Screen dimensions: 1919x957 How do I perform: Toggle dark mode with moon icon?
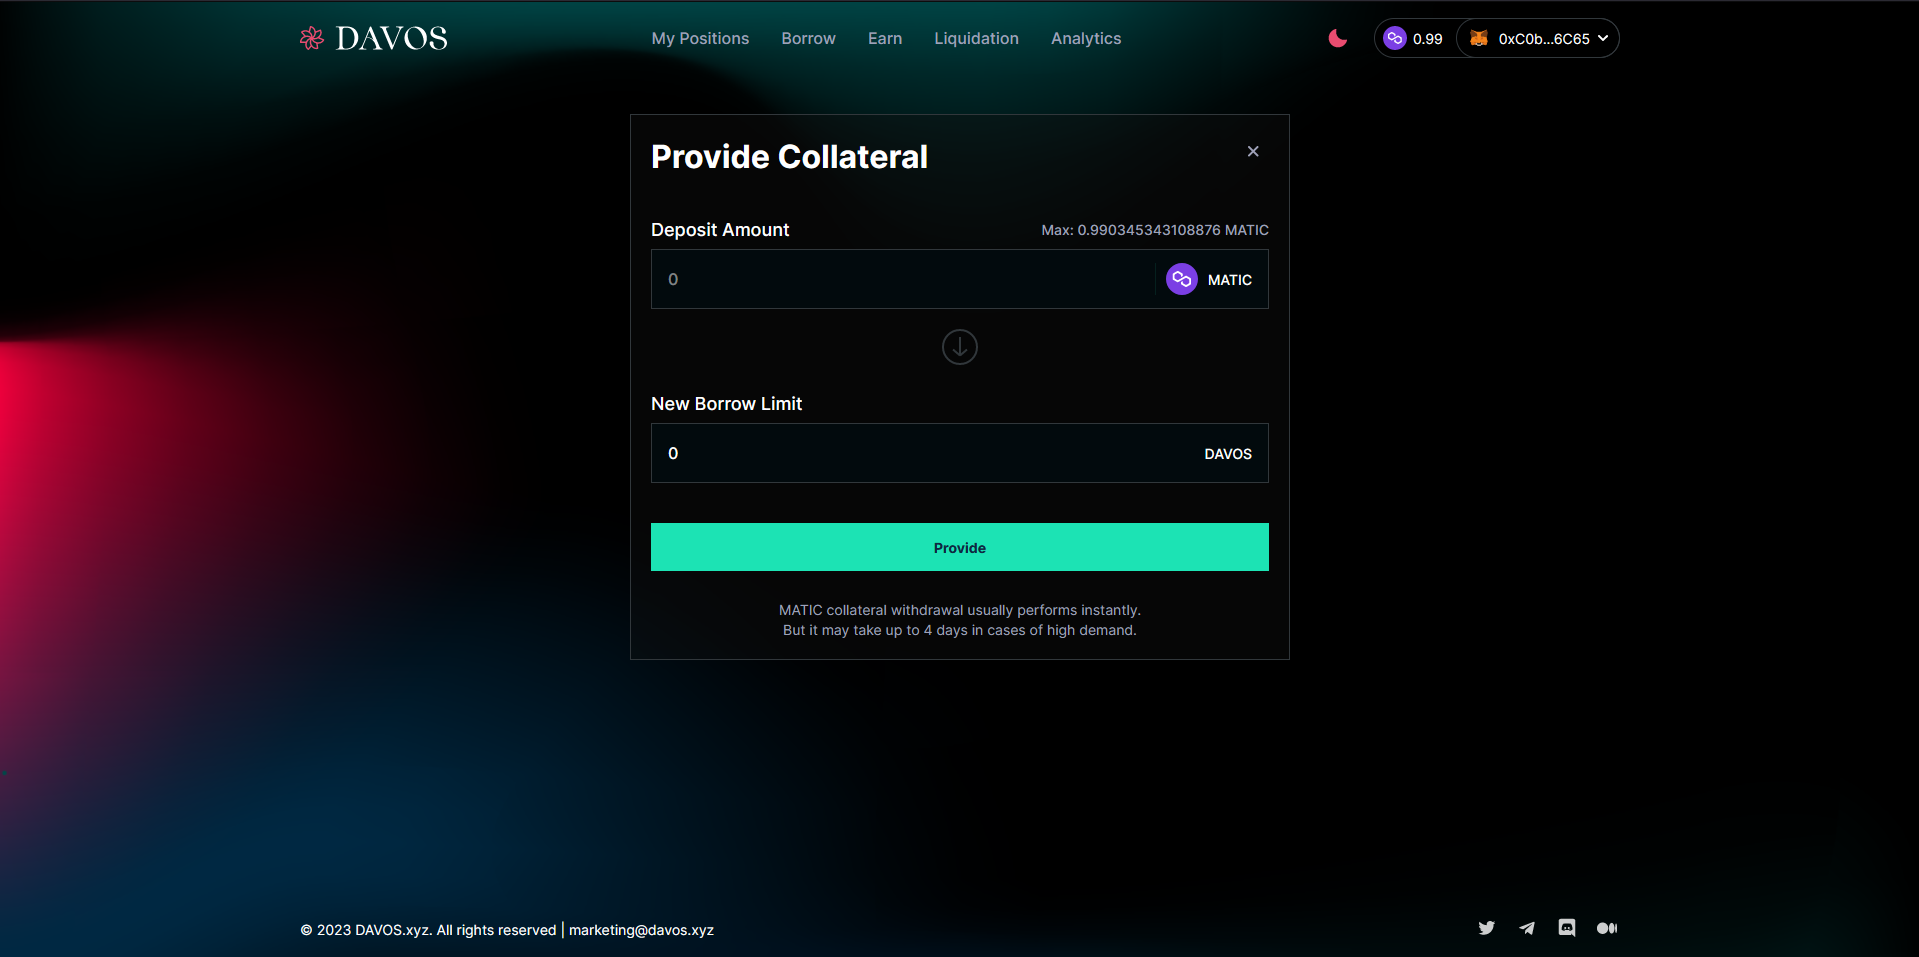pos(1337,38)
